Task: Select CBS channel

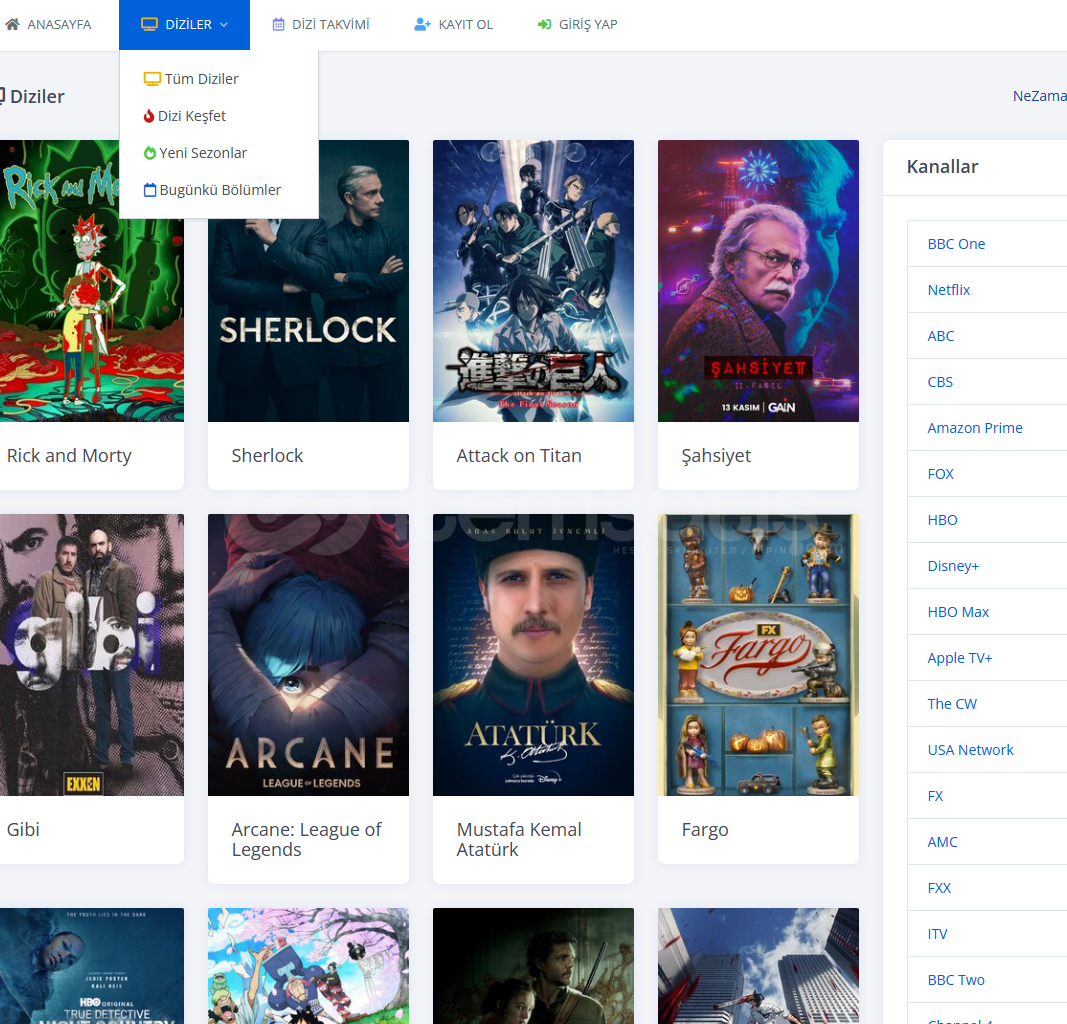Action: point(940,382)
